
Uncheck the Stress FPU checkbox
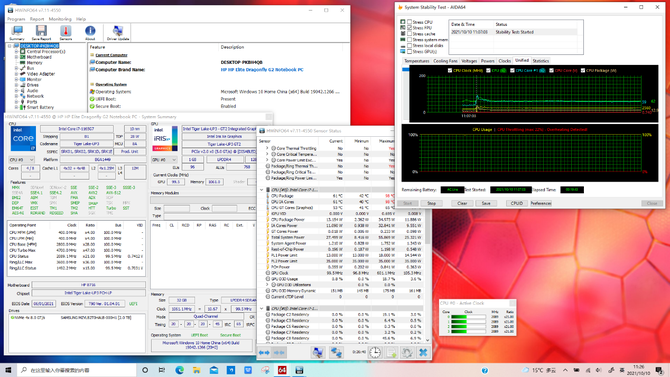pos(409,28)
